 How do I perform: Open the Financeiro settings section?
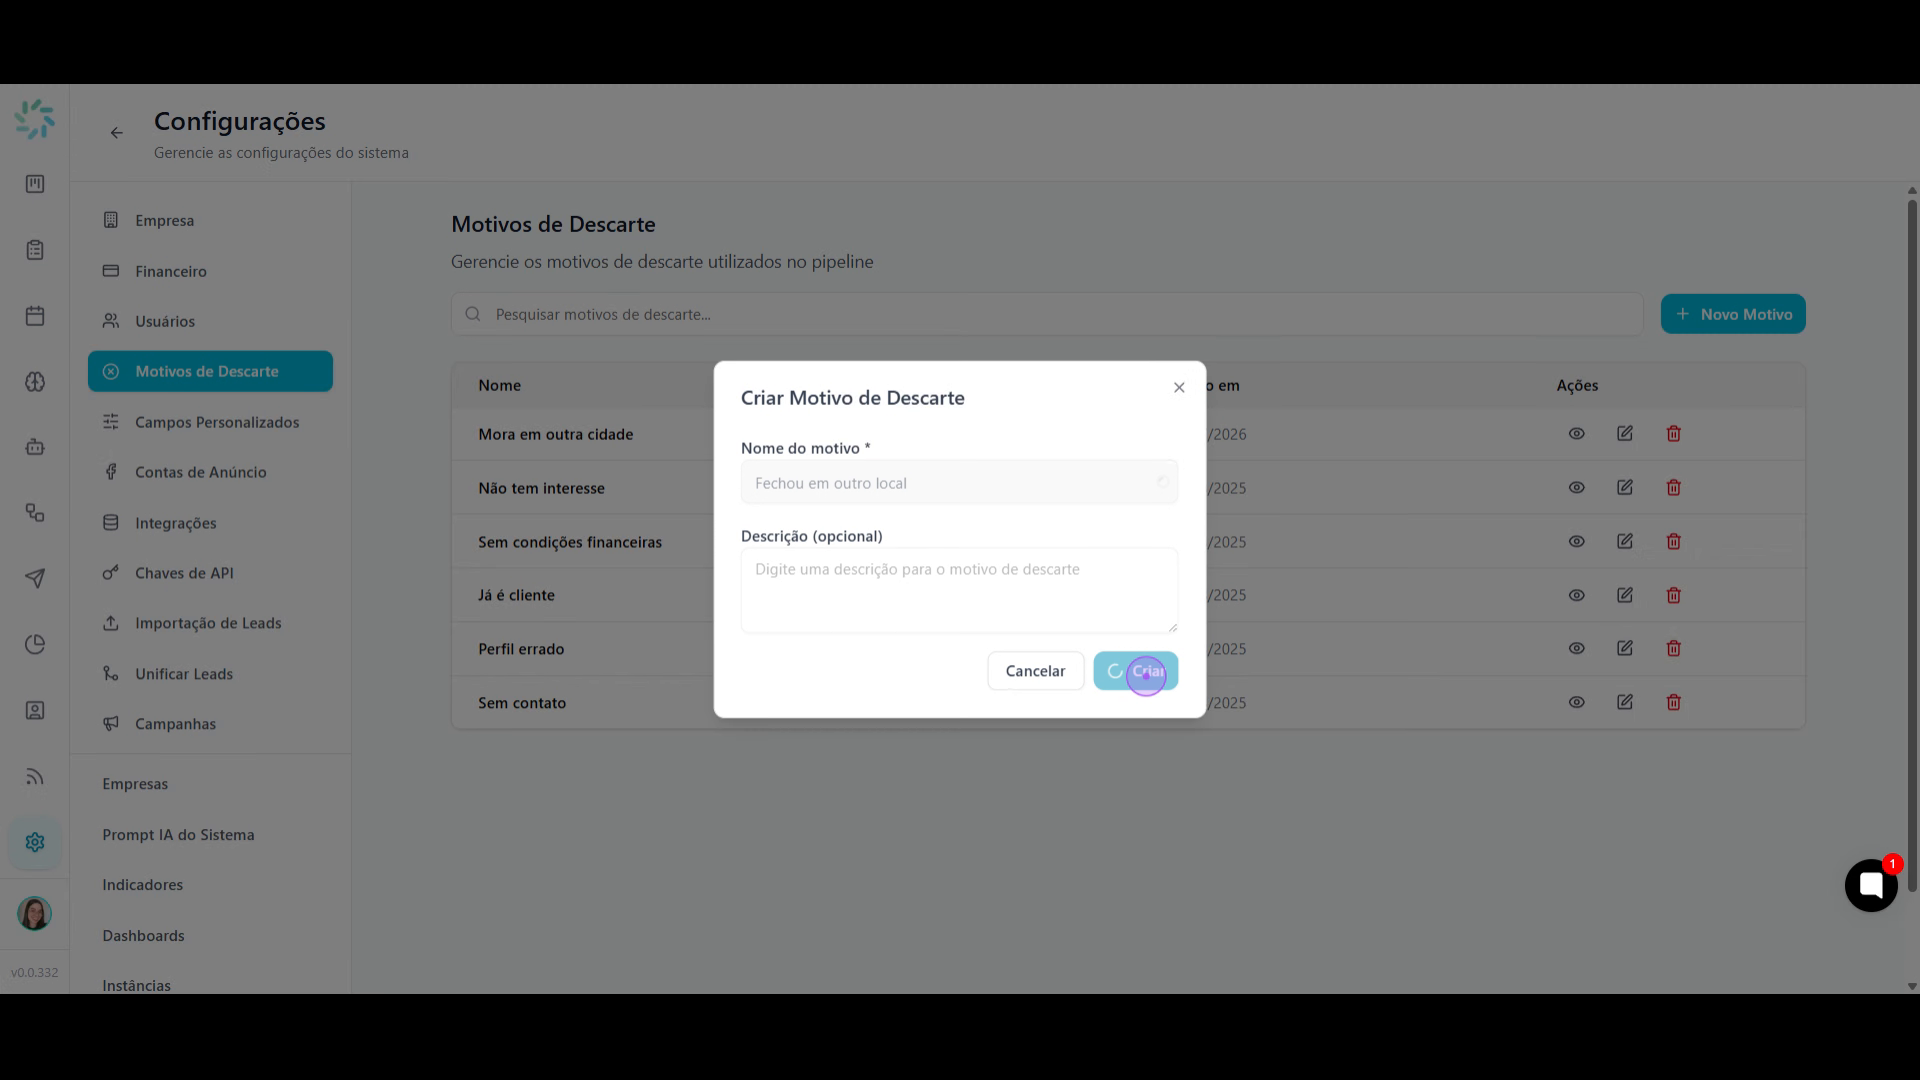click(x=210, y=271)
